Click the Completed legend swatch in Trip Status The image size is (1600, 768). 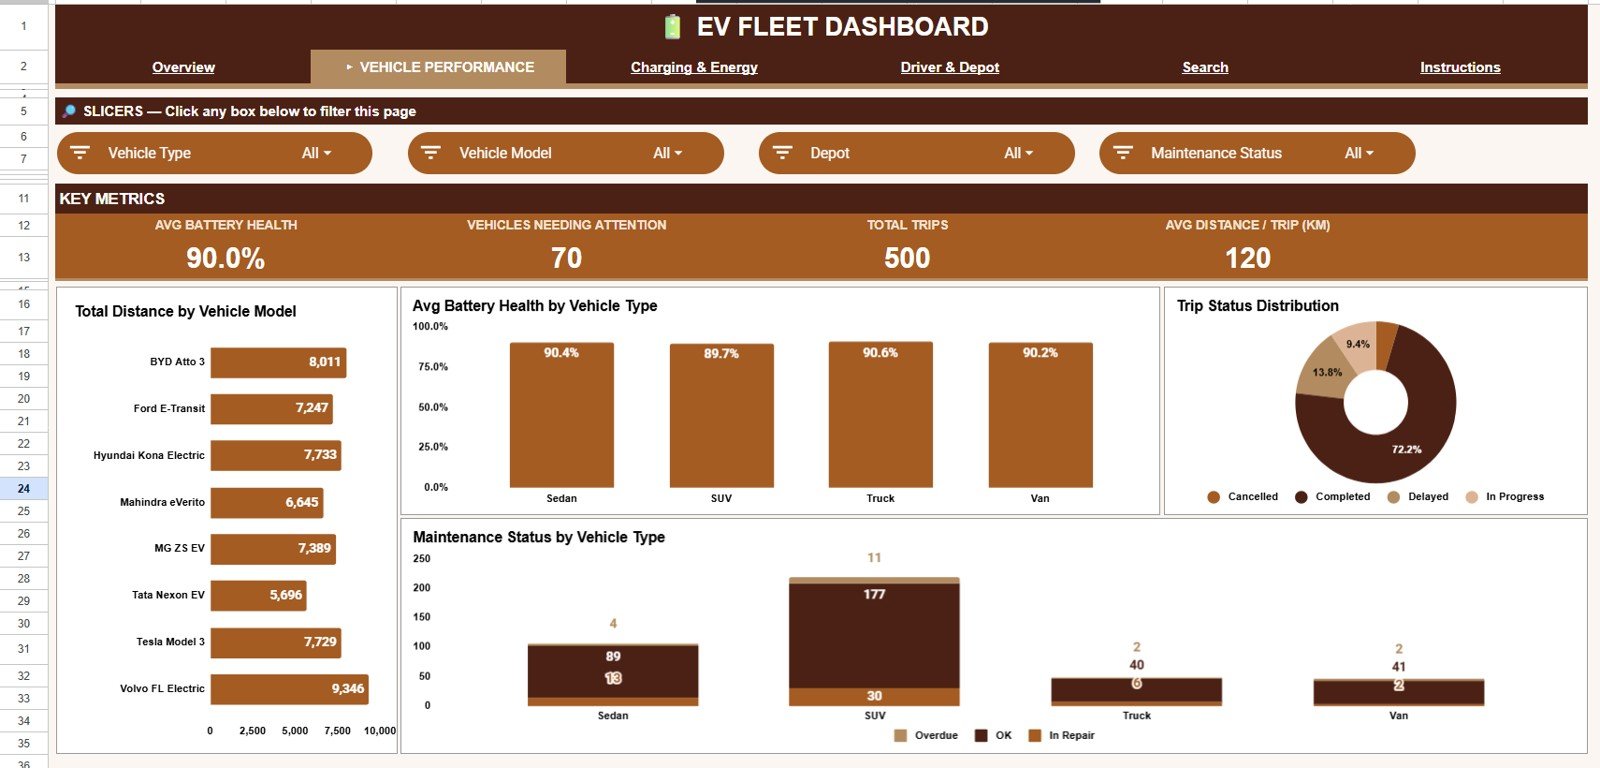[1301, 497]
